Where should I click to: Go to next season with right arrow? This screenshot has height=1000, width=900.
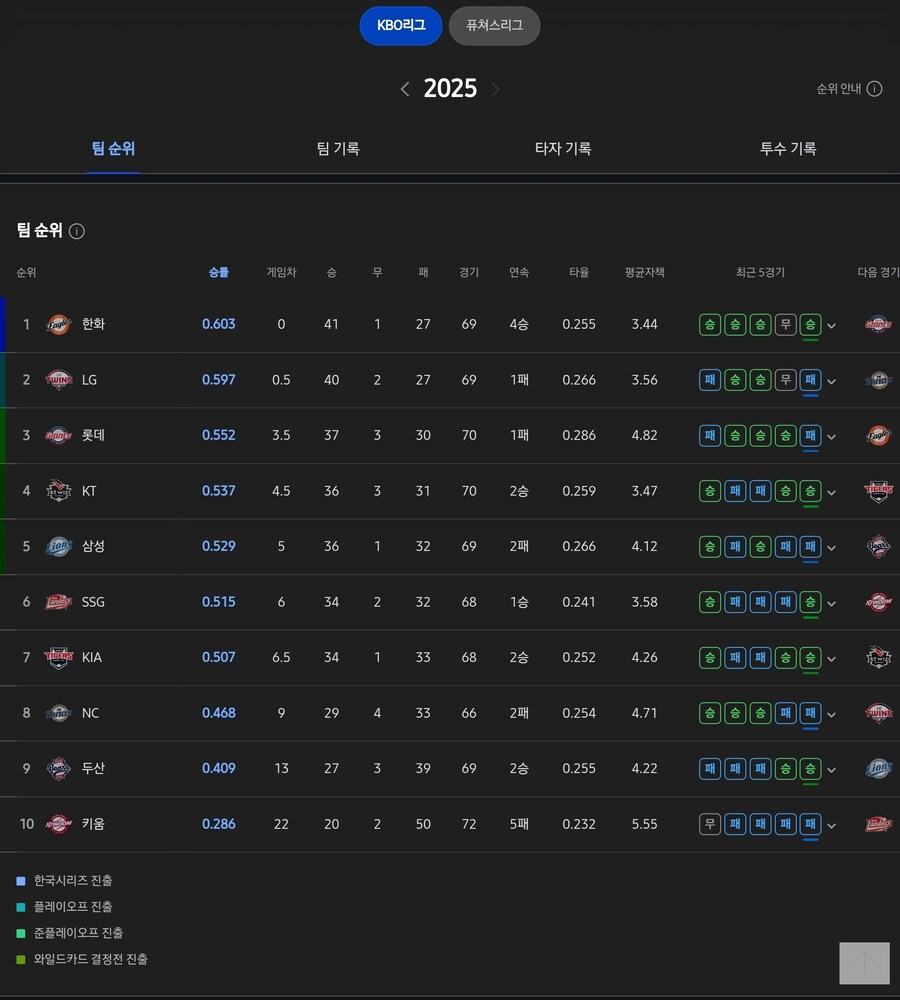click(x=495, y=89)
